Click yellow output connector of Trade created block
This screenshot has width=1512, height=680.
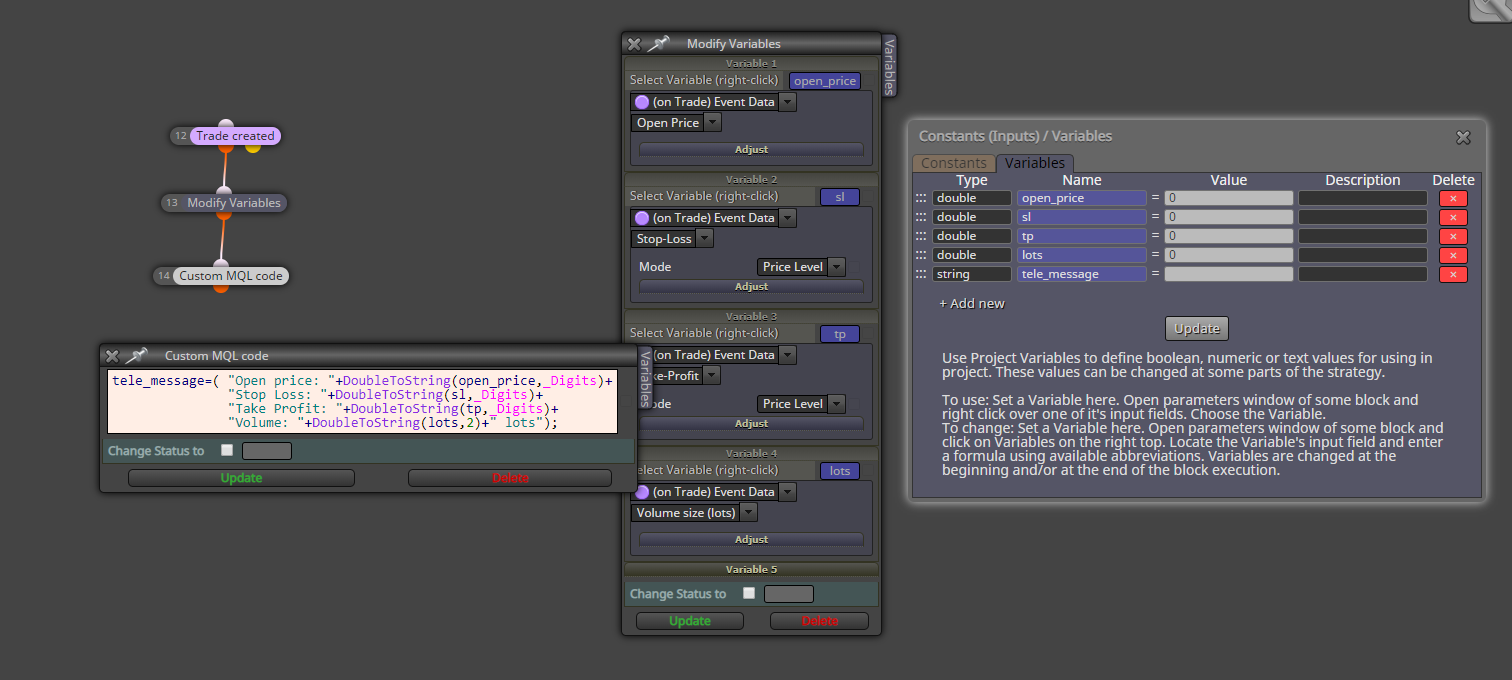point(253,148)
